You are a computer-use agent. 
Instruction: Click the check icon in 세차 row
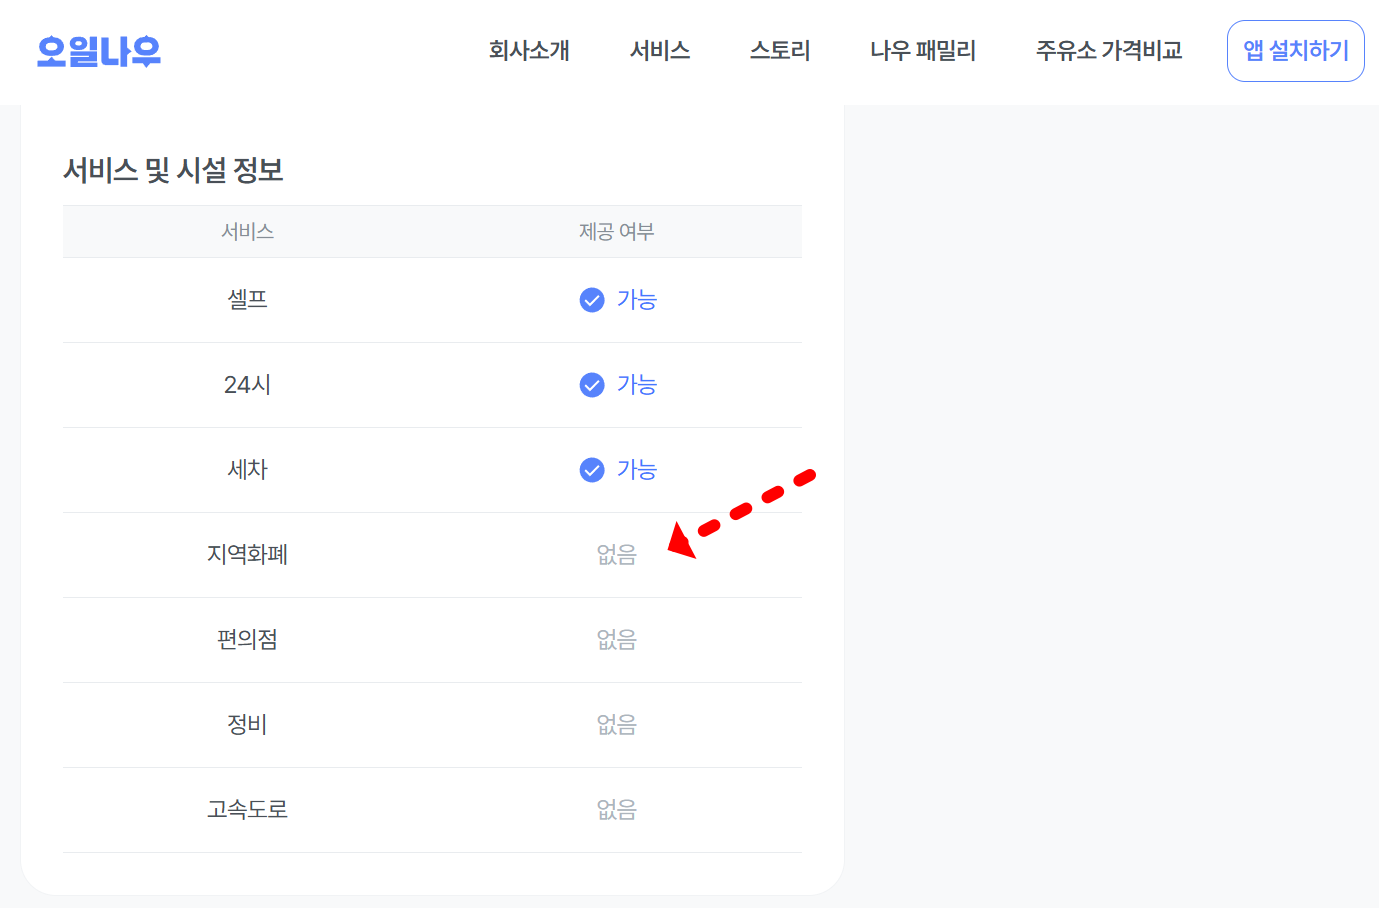click(592, 470)
